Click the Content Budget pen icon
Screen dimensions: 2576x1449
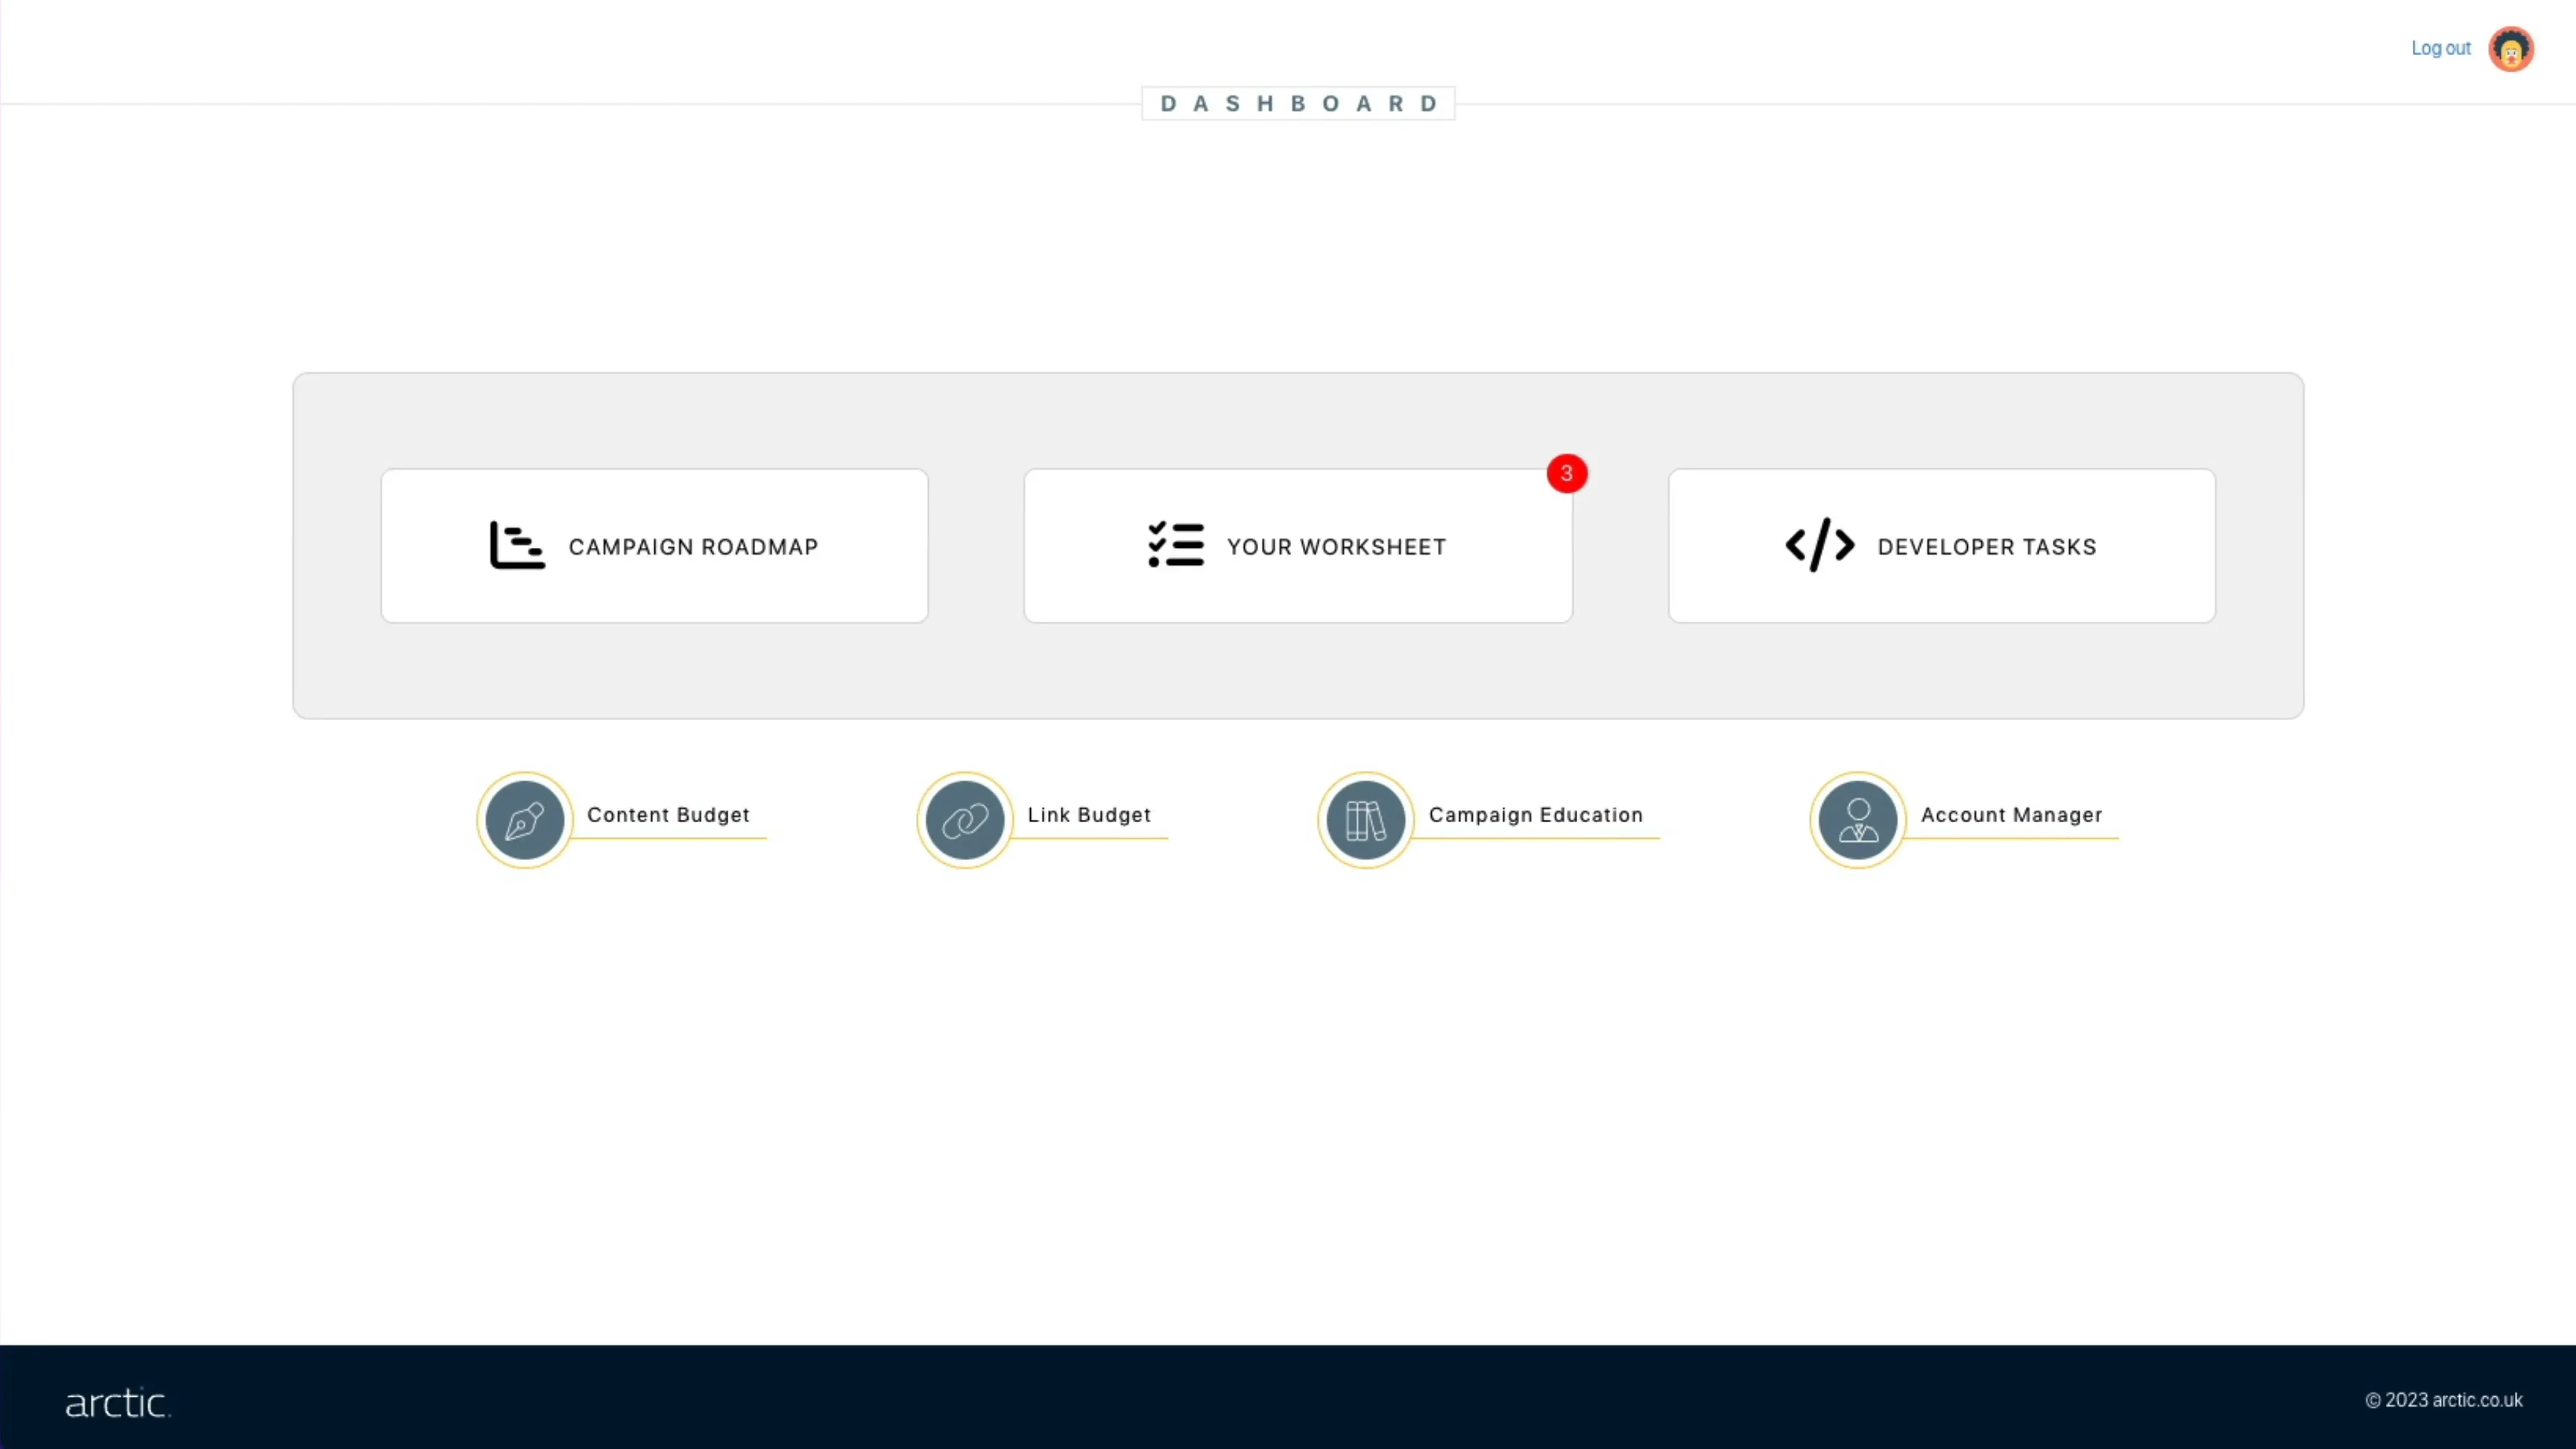[525, 820]
